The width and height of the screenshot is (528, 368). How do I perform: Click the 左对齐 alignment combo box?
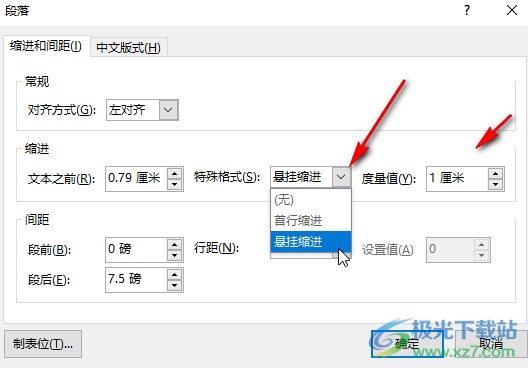(142, 110)
